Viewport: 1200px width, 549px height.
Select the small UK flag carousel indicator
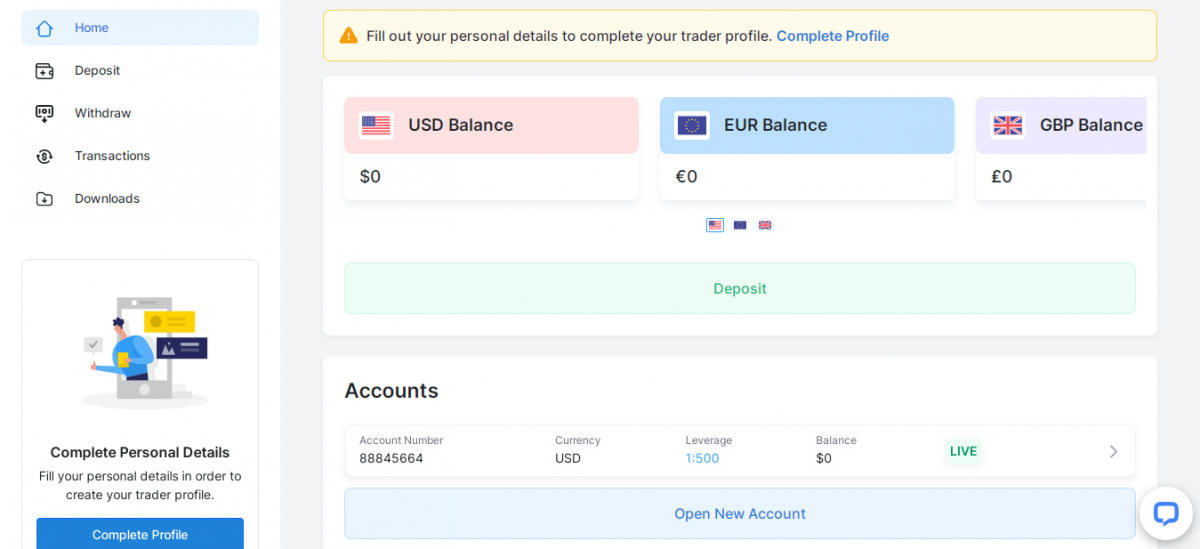[765, 225]
